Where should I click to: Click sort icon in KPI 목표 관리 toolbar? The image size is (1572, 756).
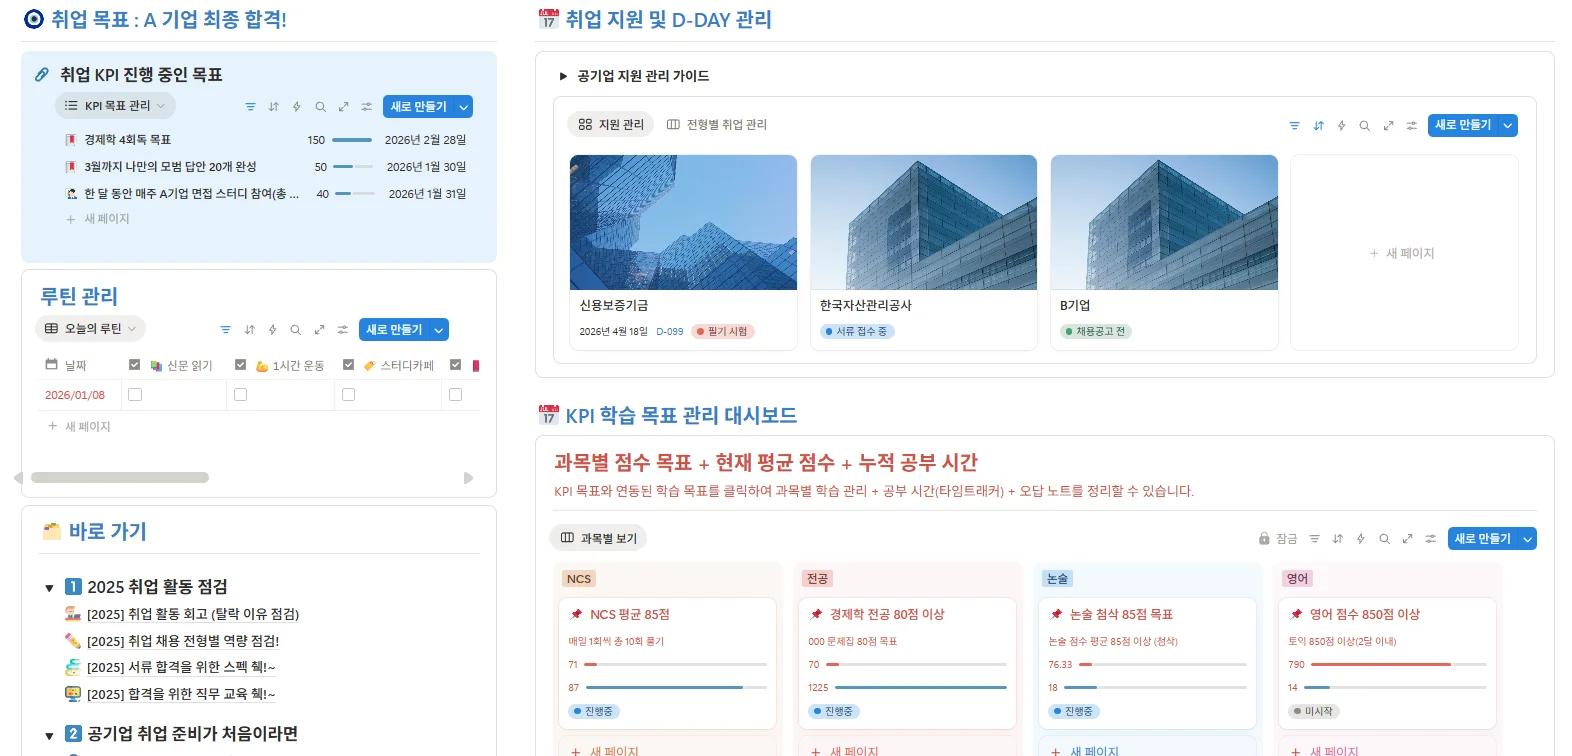(x=273, y=107)
